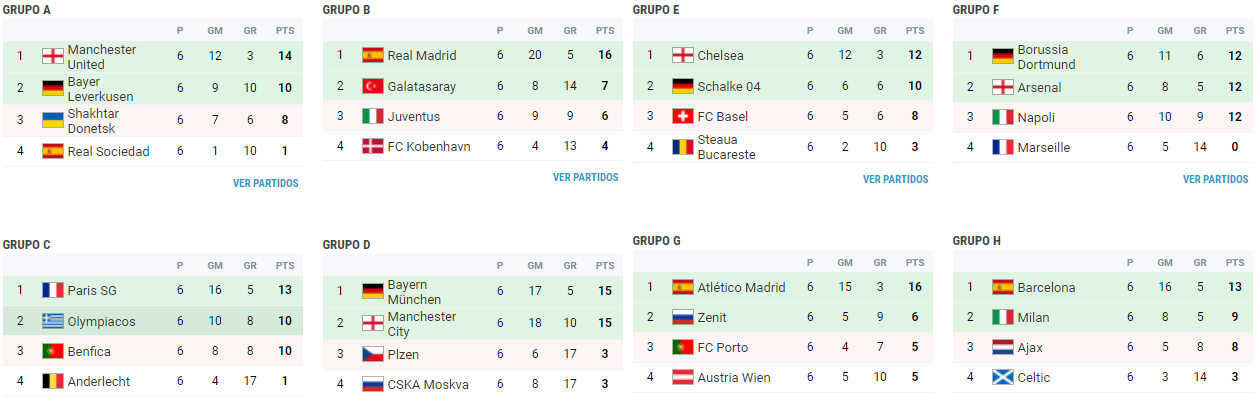The height and width of the screenshot is (399, 1259).
Task: Click the England flag next to Manchester United
Action: [53, 56]
